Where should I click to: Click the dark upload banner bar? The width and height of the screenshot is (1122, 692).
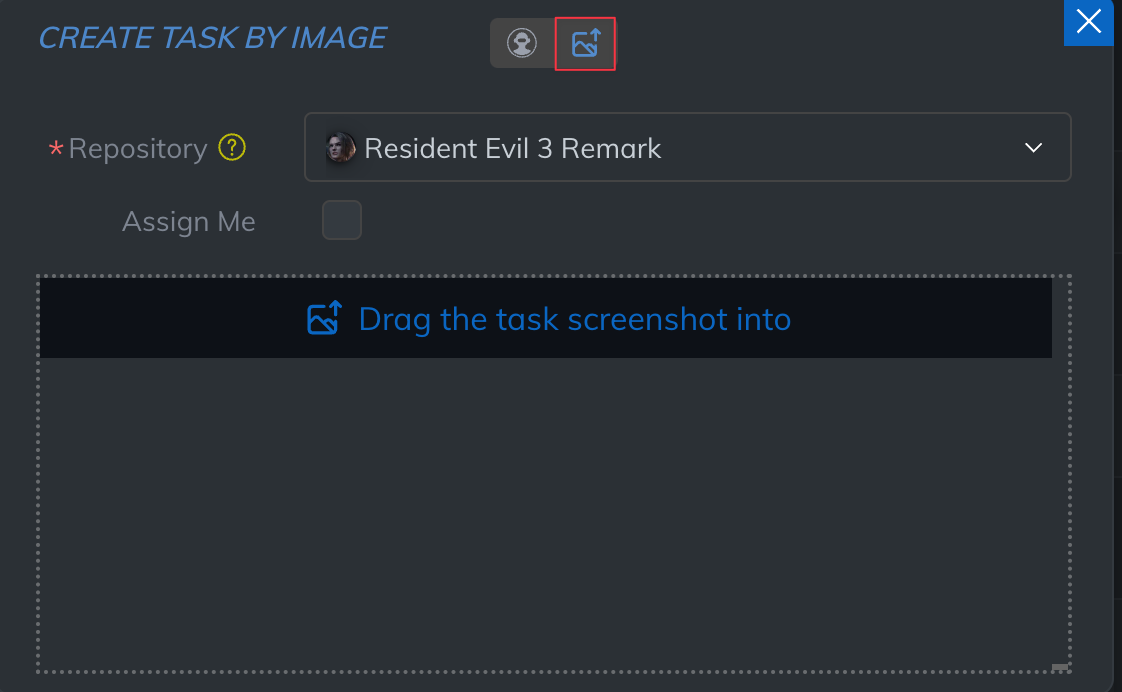(x=900, y=319)
